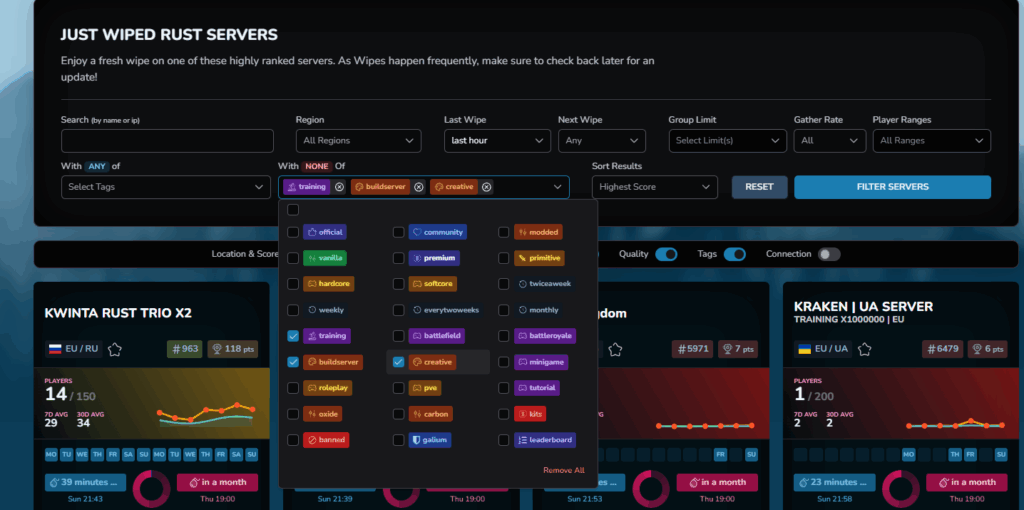The image size is (1024, 510).
Task: Click the 39 minutes last wipe button
Action: [x=86, y=483]
